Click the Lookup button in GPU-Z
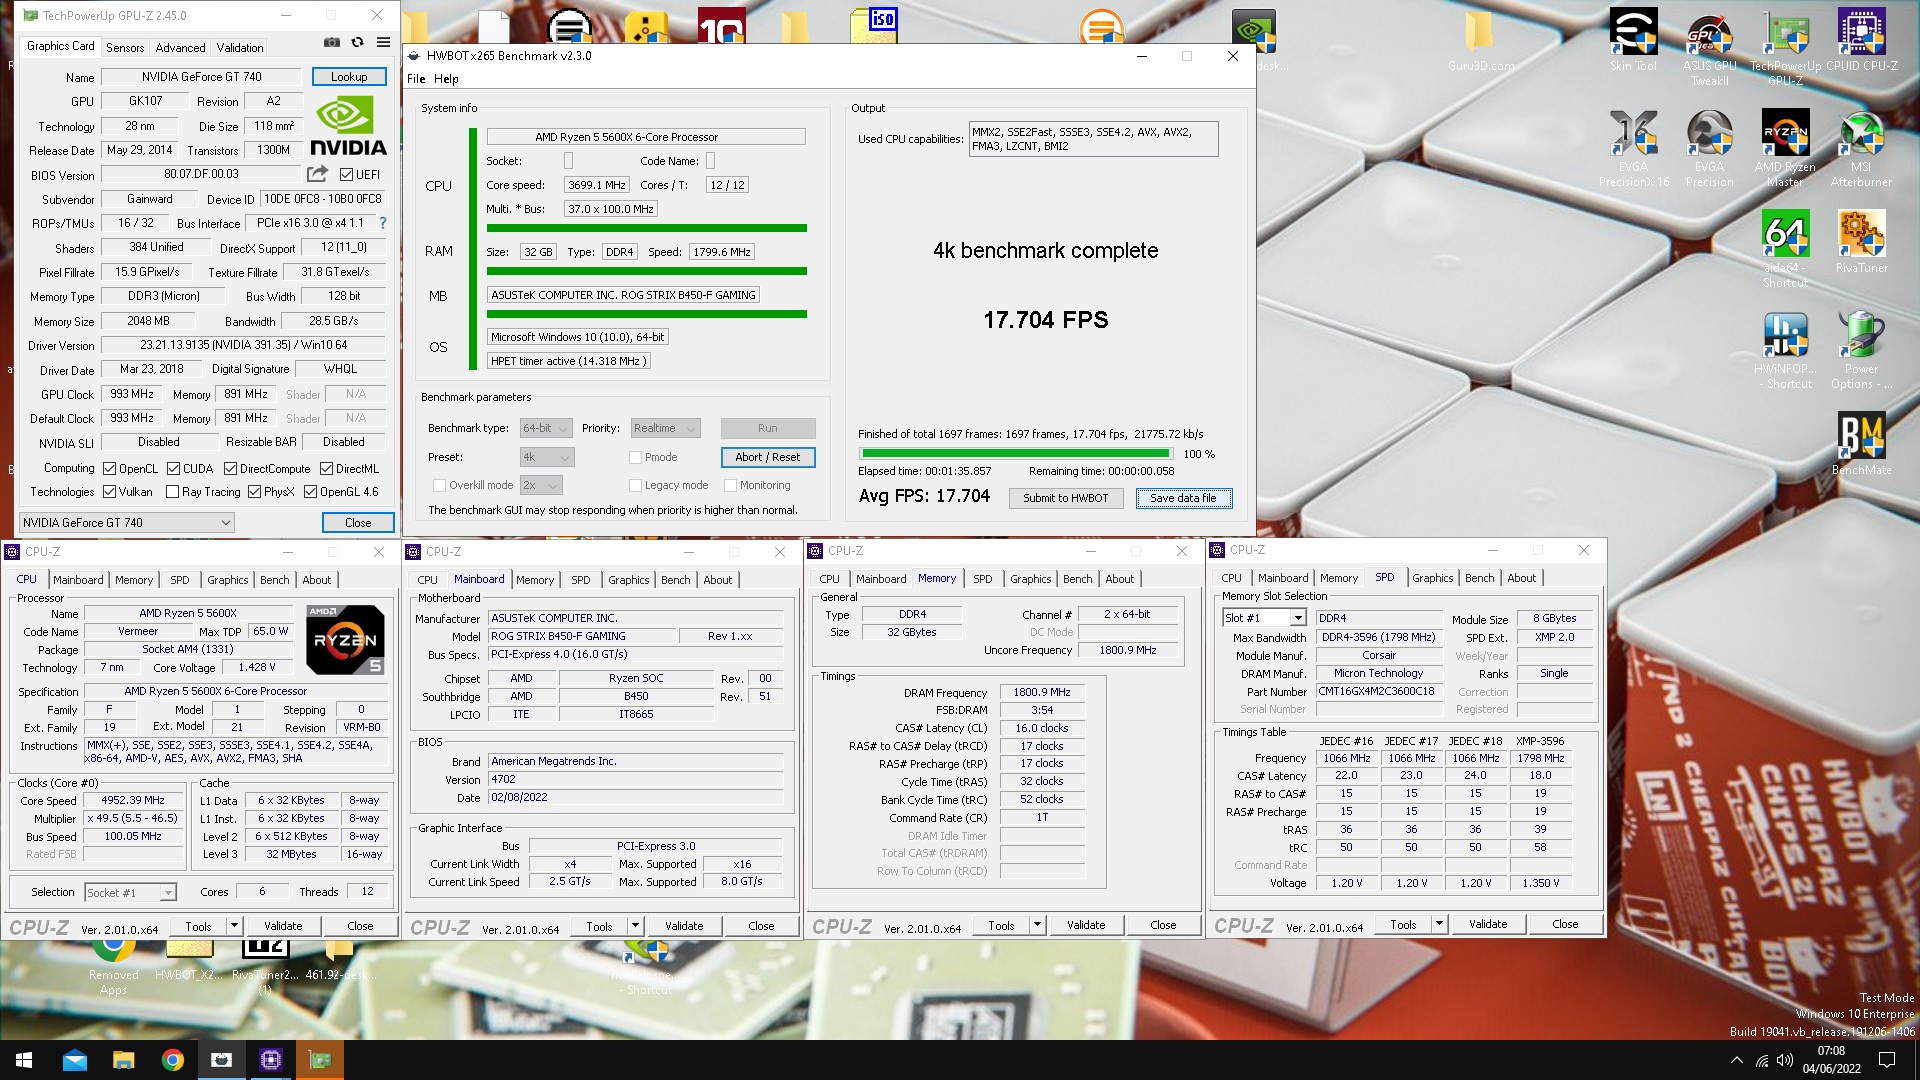Viewport: 1920px width, 1080px height. click(349, 76)
